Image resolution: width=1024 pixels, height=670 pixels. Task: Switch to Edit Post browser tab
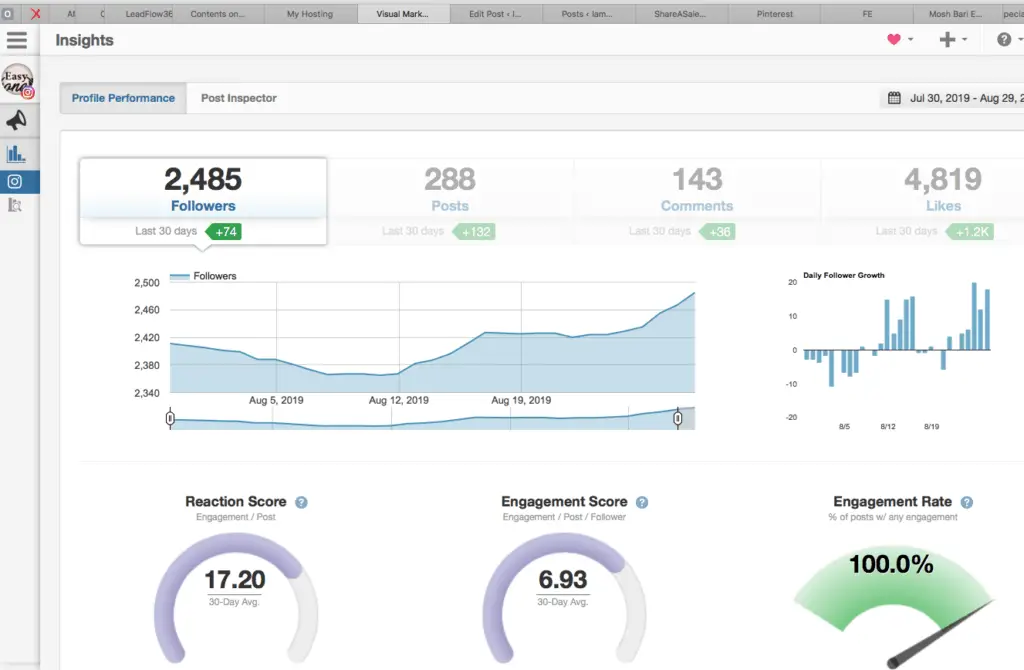click(x=495, y=14)
